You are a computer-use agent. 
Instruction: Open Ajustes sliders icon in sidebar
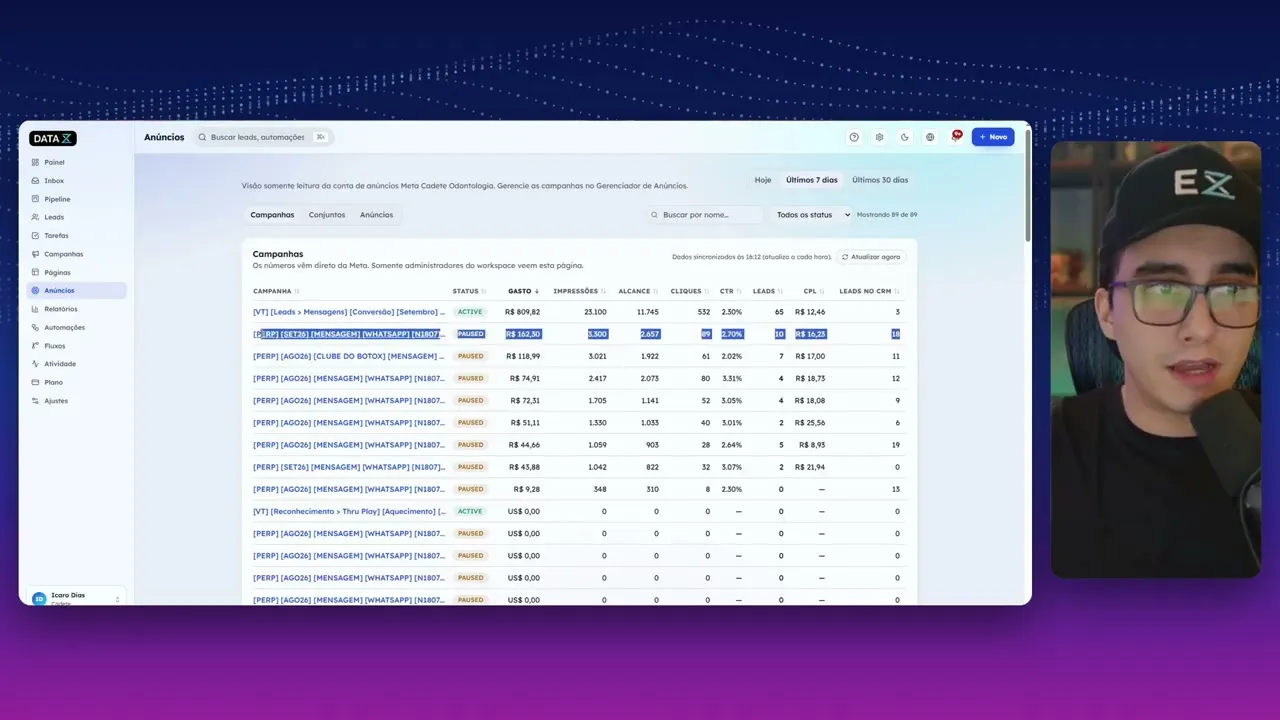(x=36, y=401)
